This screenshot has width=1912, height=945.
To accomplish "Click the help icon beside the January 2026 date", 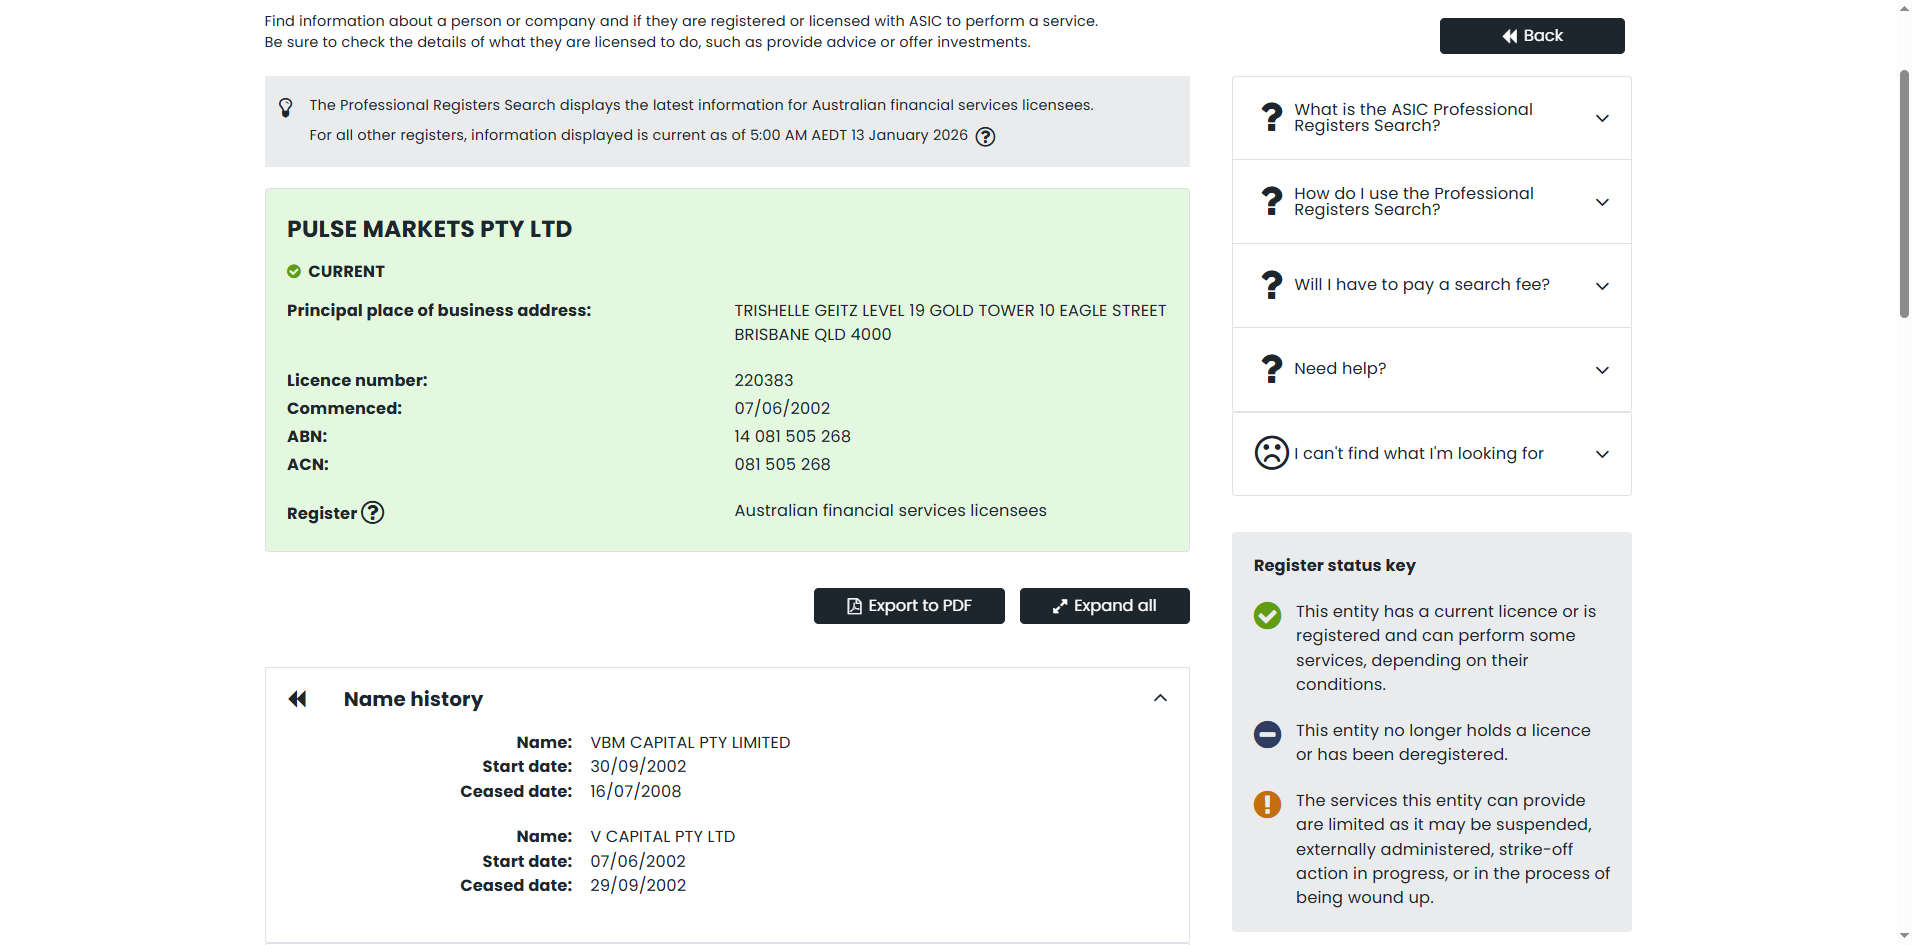I will [x=985, y=137].
